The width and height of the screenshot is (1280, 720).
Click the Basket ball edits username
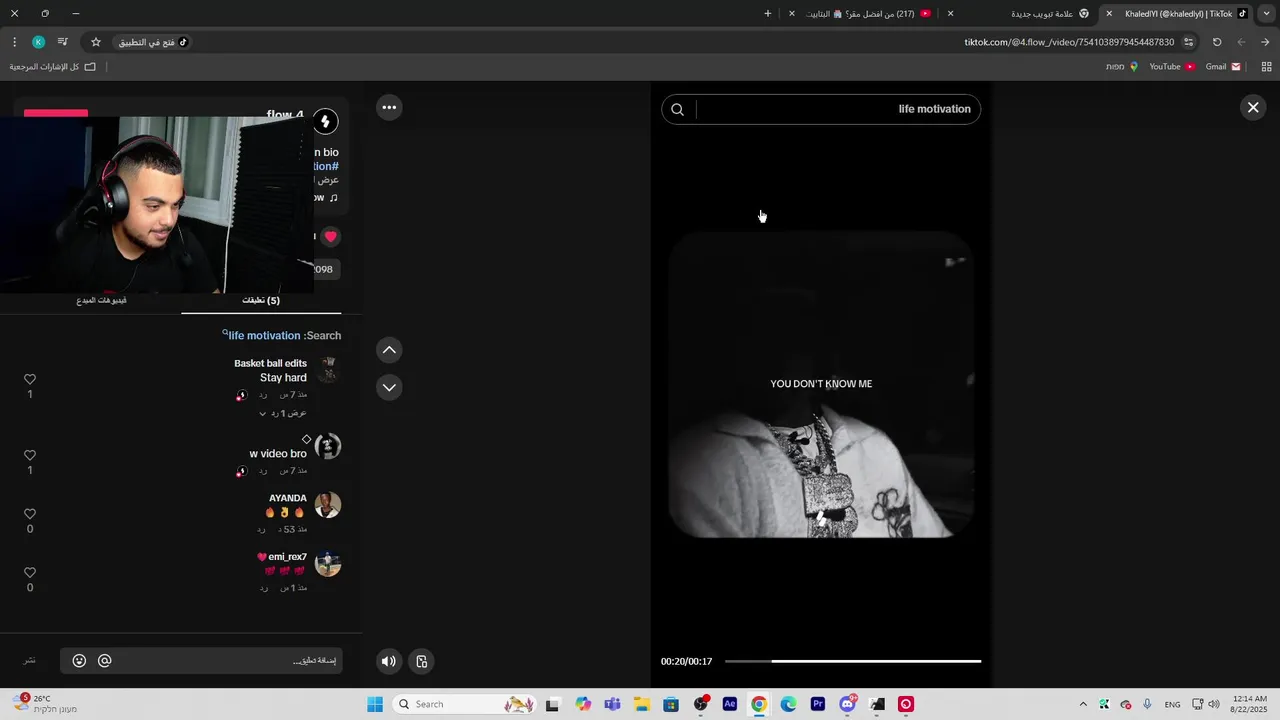270,363
